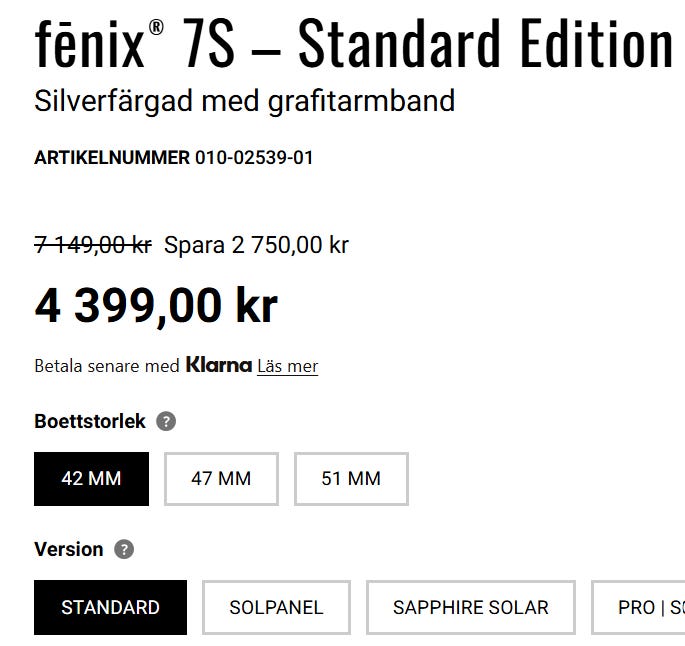Click the article number 010-02539-01
The width and height of the screenshot is (685, 646).
tap(254, 158)
